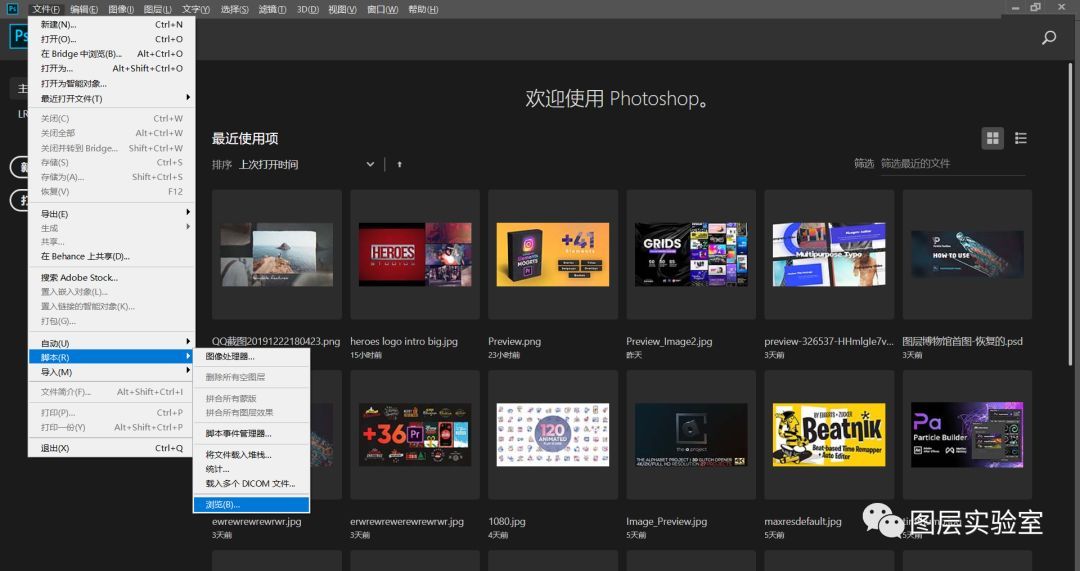Click the search magnifier icon

click(x=1049, y=38)
